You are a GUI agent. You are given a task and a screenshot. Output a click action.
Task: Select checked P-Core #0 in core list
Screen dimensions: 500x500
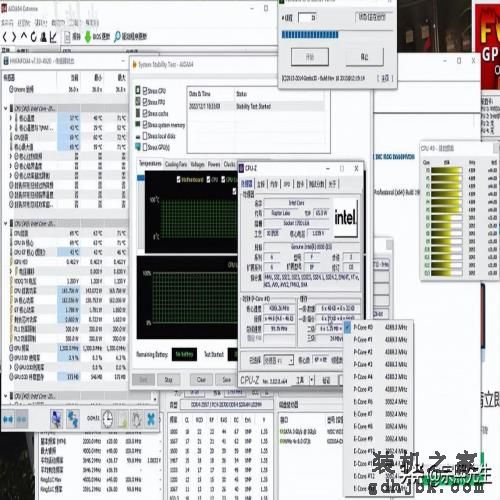[x=379, y=327]
